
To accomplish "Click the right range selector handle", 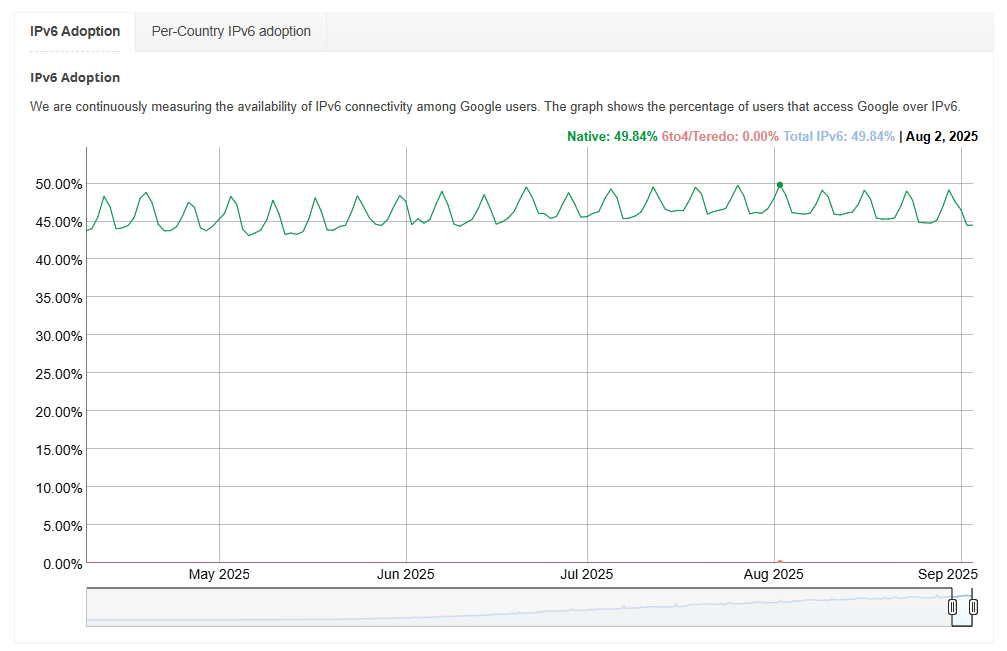I will click(x=974, y=607).
